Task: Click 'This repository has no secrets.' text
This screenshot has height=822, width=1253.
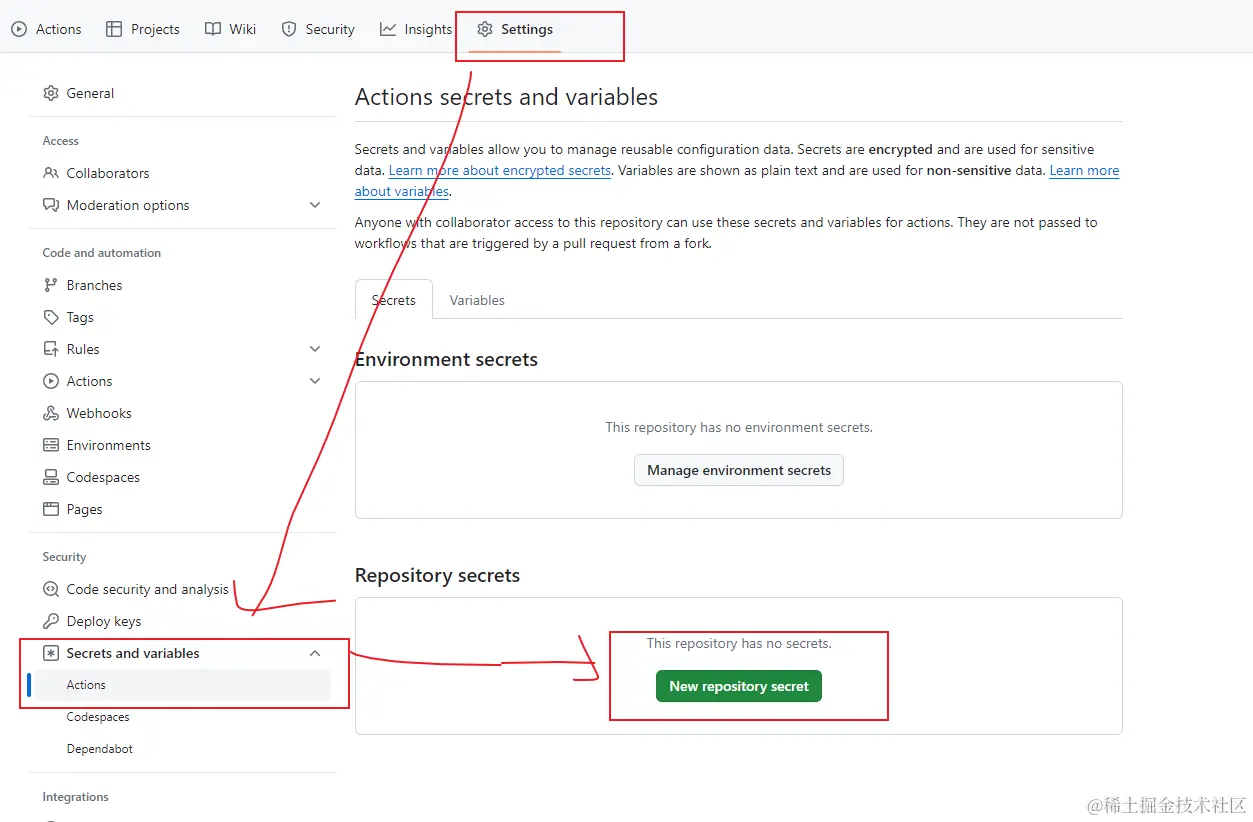Action: pos(739,643)
